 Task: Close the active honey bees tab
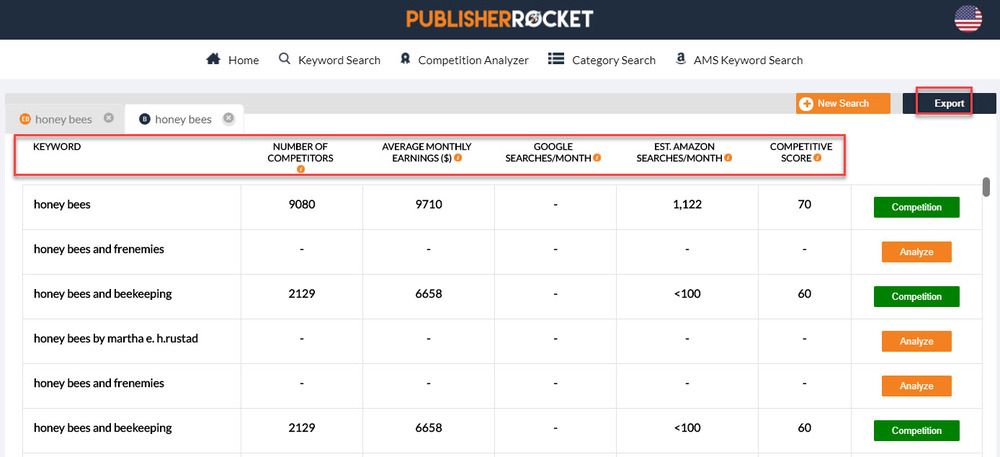coord(228,118)
